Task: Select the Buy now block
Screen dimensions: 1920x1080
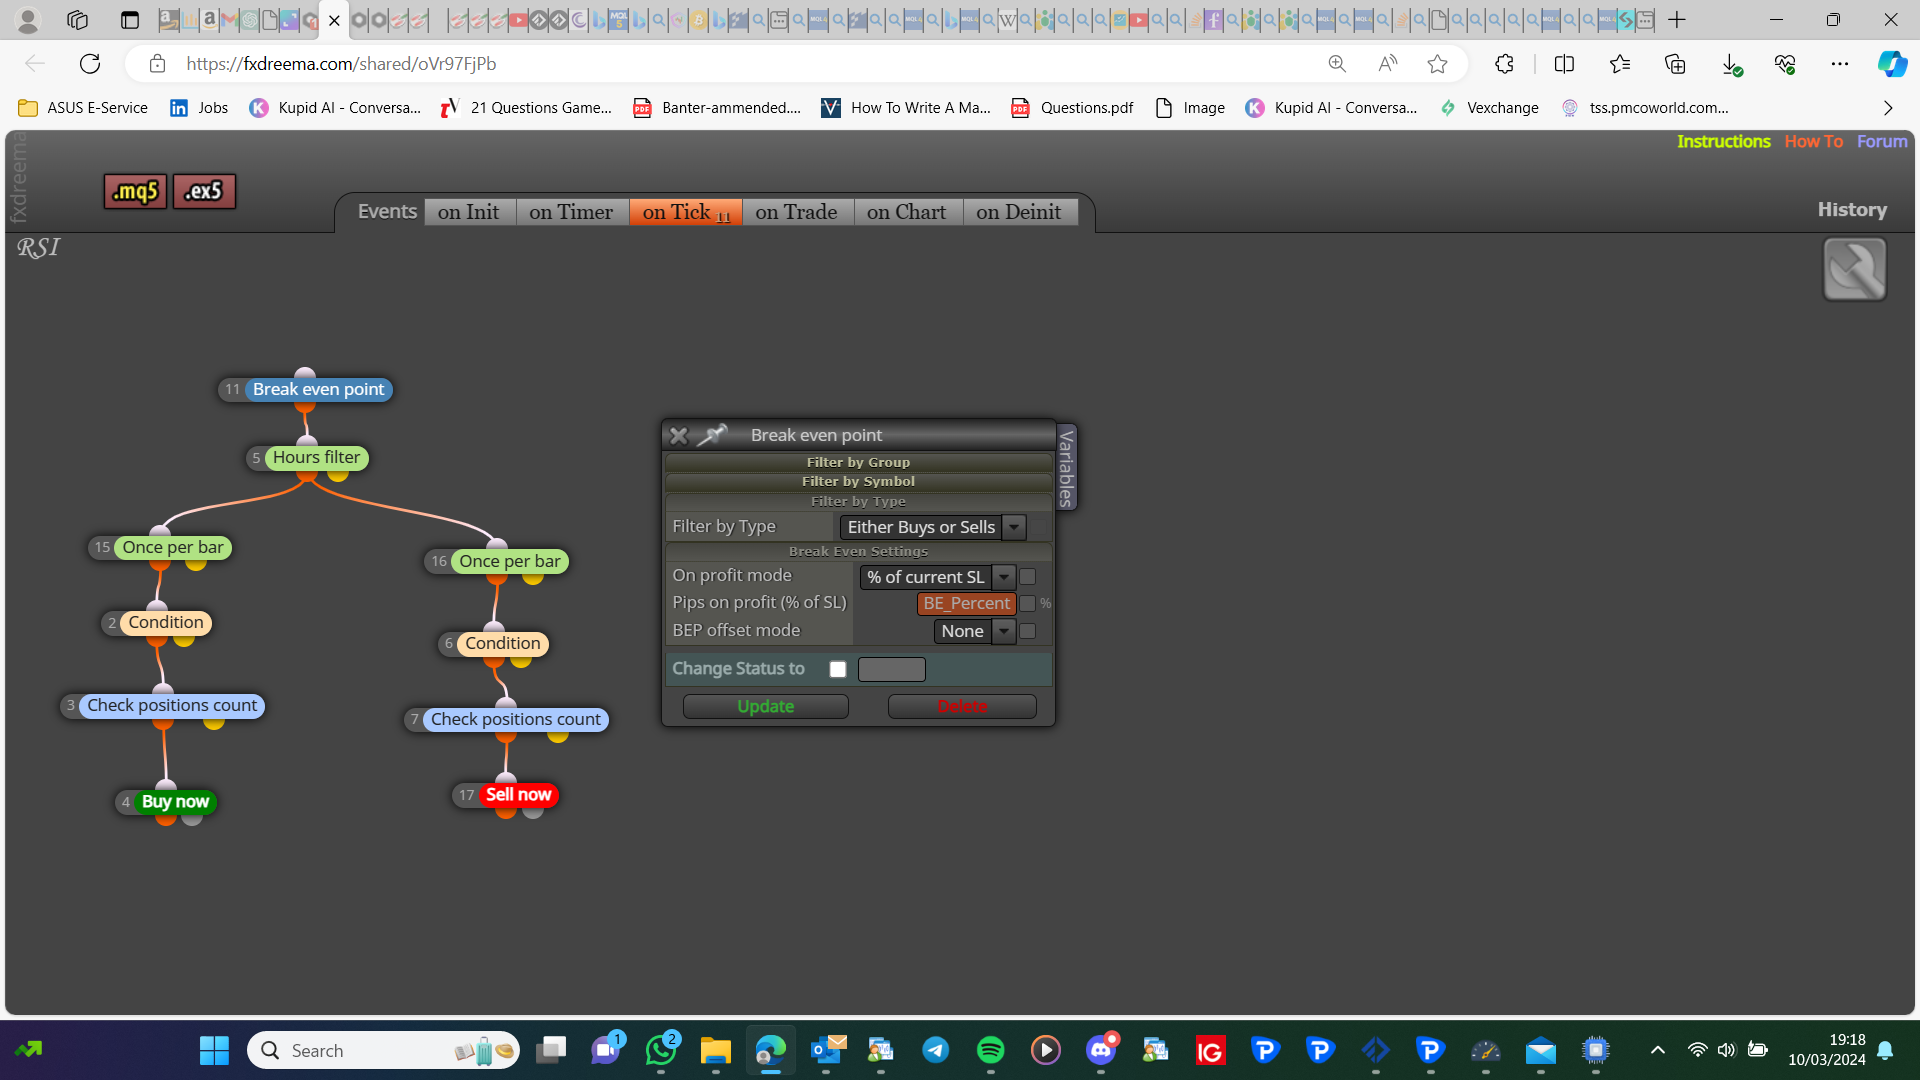Action: click(175, 802)
